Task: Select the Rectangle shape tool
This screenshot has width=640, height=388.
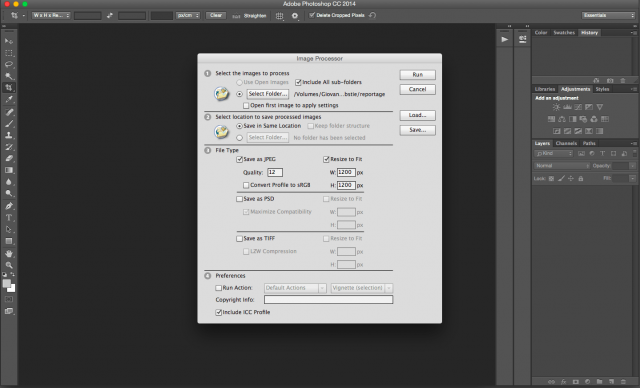Action: coord(9,241)
